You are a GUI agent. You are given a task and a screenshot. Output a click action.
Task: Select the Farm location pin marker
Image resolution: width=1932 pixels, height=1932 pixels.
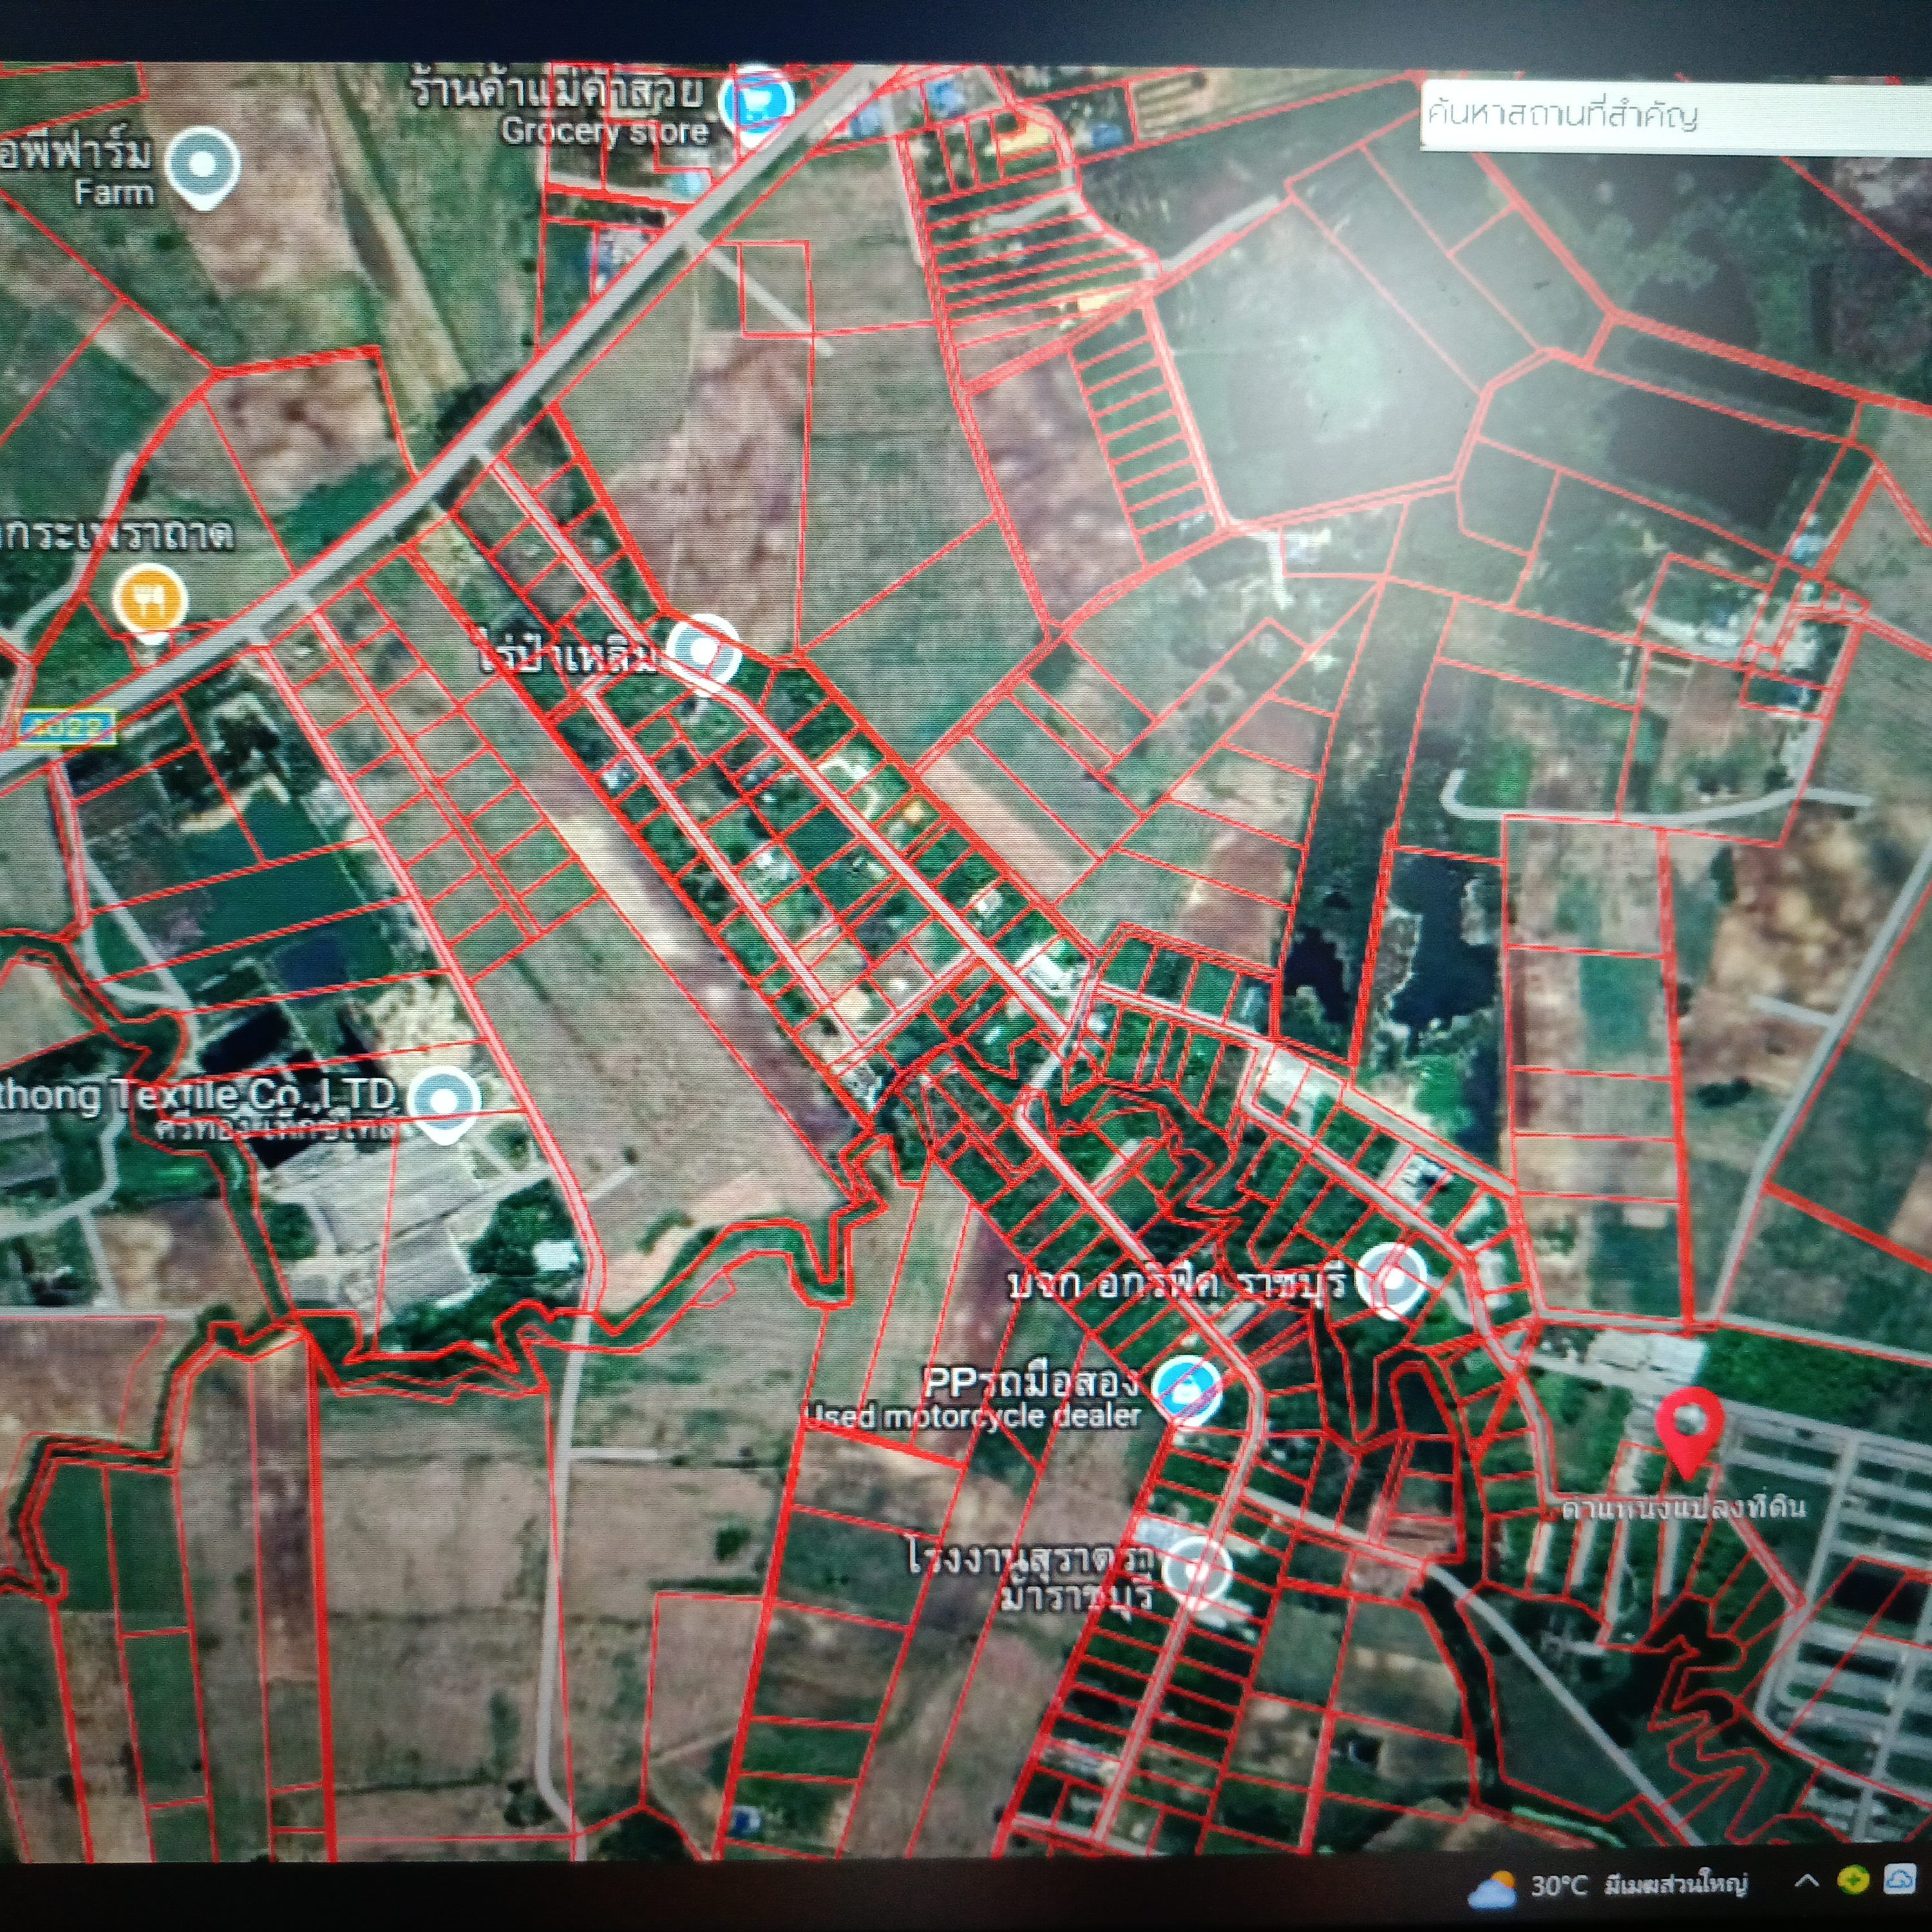click(x=202, y=167)
